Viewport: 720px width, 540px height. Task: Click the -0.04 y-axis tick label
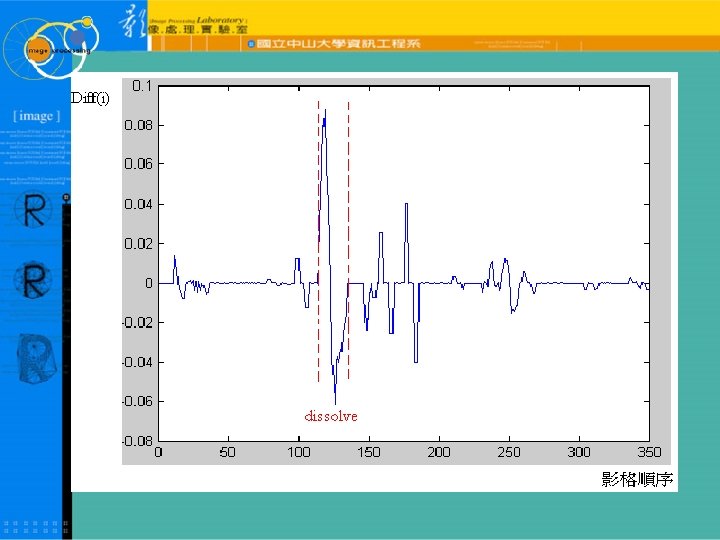tap(137, 362)
